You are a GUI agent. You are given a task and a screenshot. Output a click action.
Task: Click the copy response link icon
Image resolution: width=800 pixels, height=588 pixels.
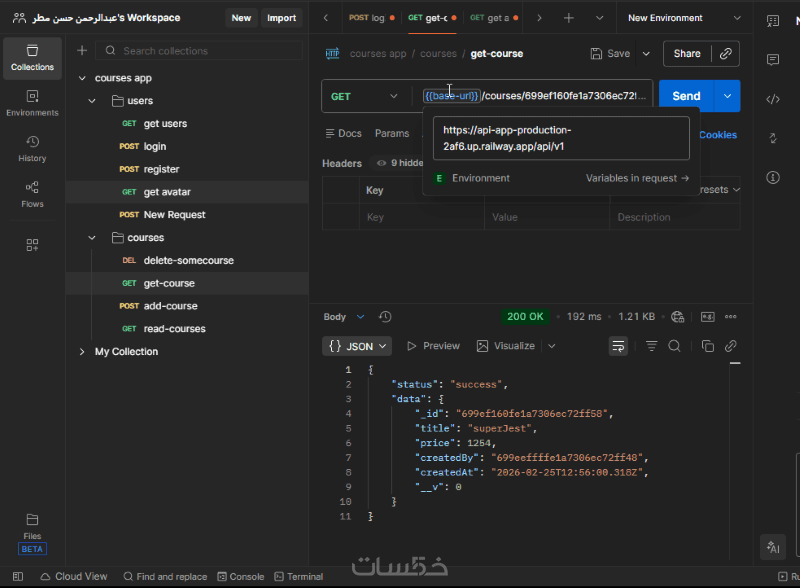pyautogui.click(x=731, y=346)
